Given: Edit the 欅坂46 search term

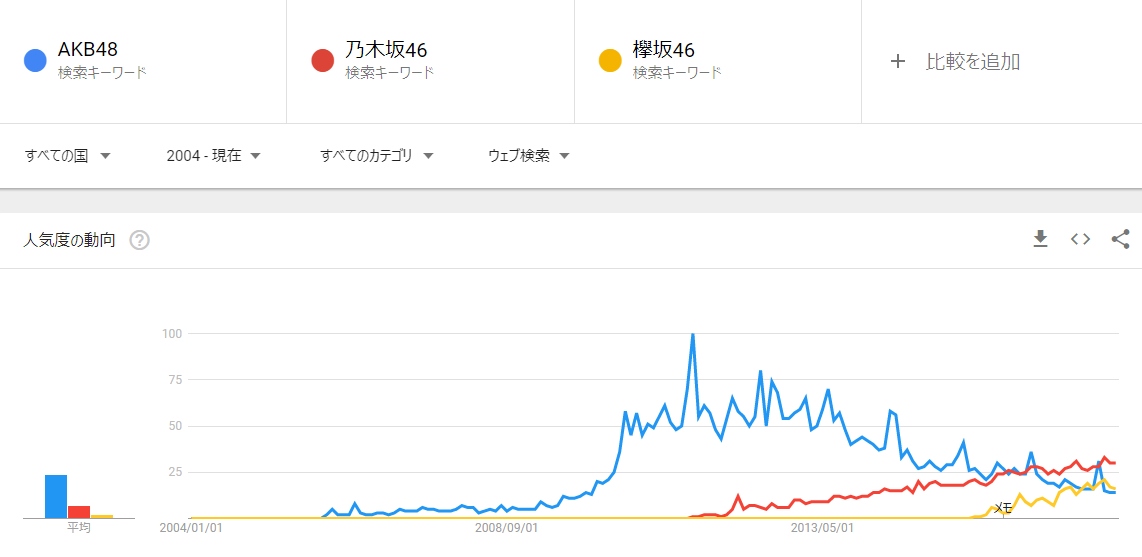Looking at the screenshot, I should point(664,50).
